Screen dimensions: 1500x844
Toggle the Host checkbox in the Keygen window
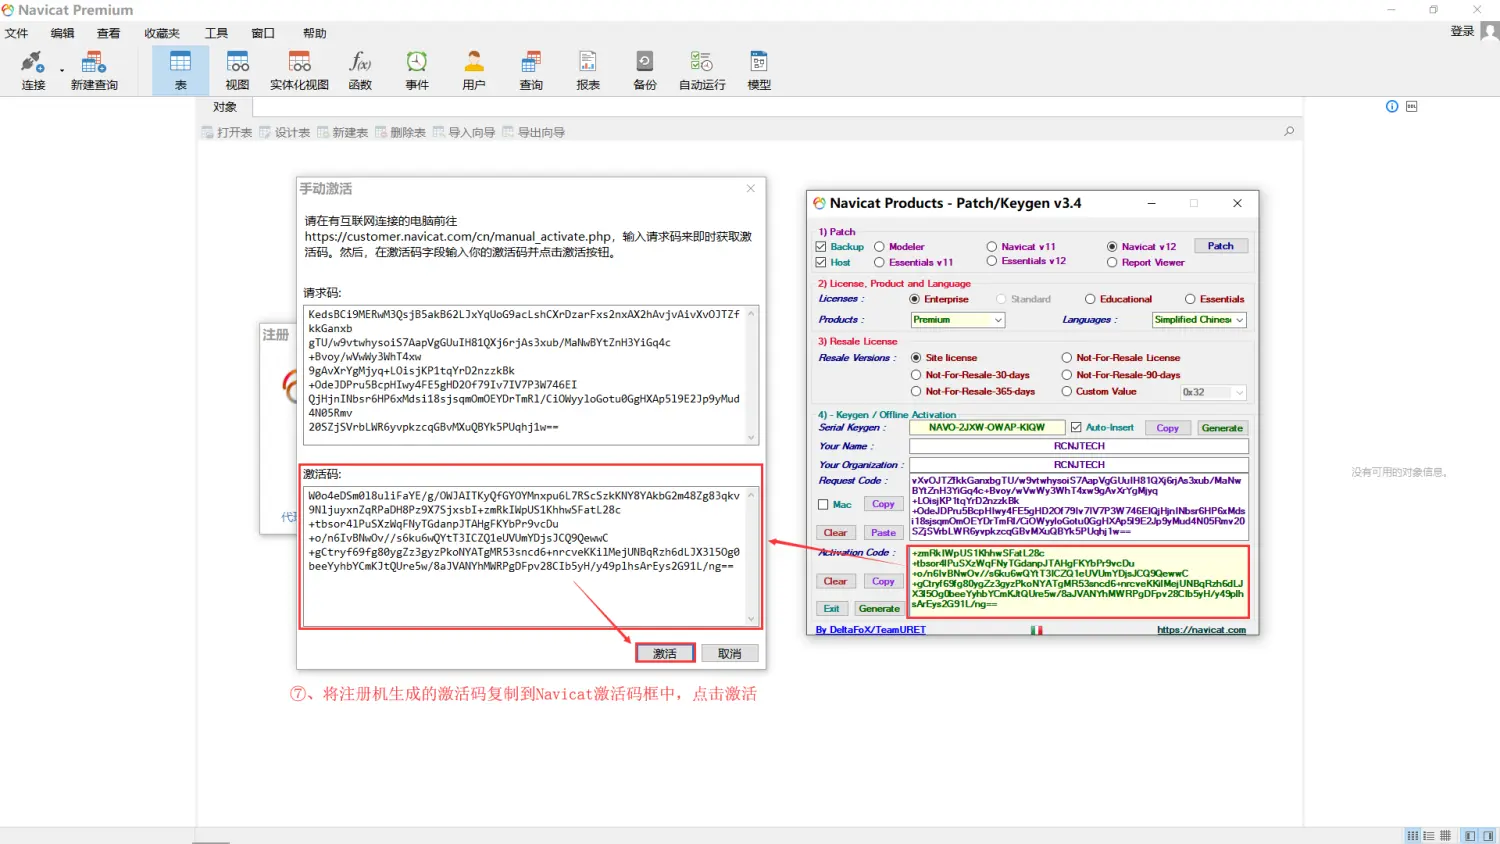(821, 262)
